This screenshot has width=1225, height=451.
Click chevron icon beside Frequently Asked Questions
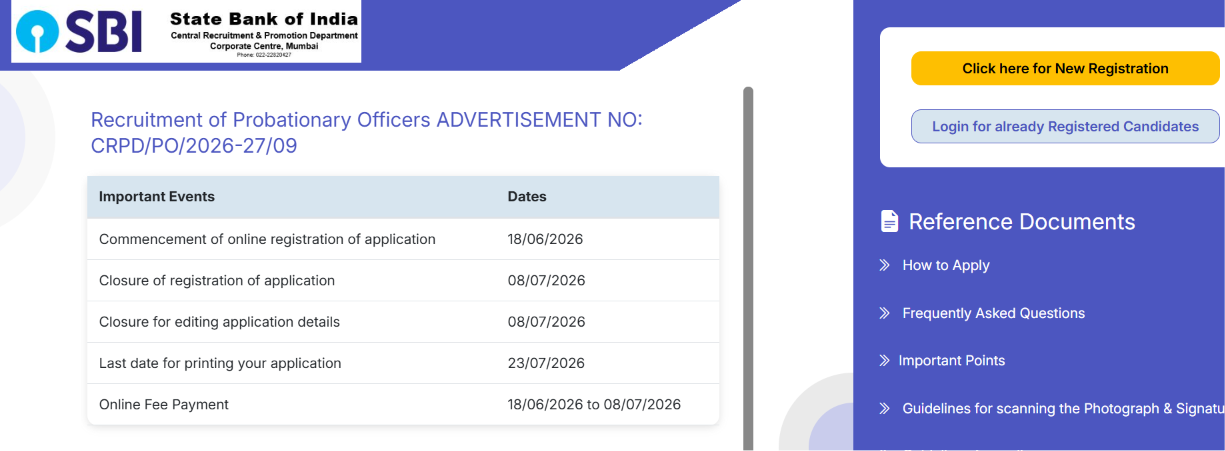tap(884, 313)
